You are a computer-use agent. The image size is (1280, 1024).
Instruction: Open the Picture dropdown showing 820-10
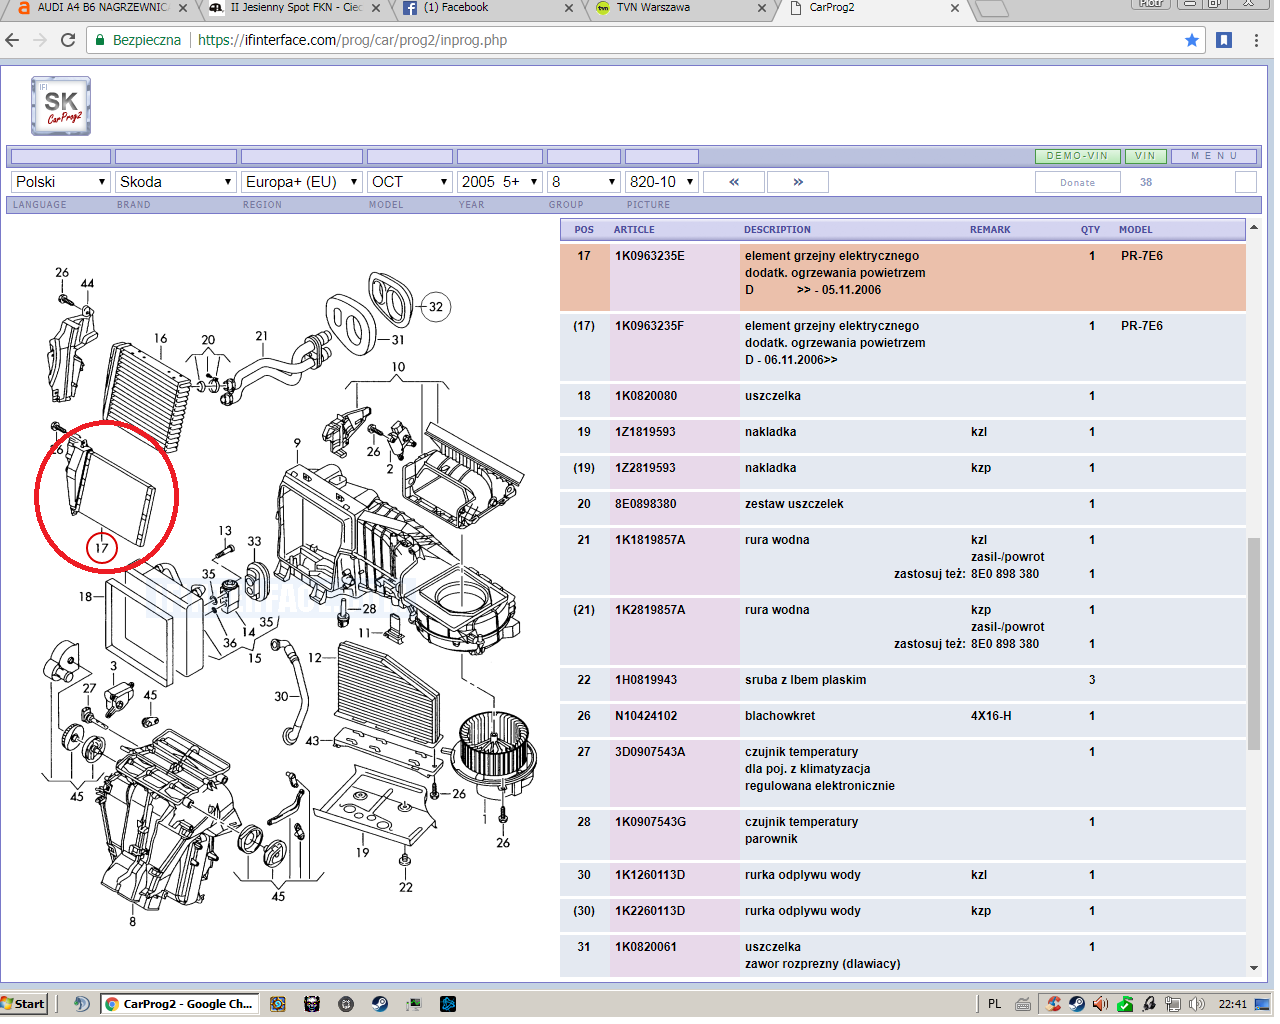[661, 182]
